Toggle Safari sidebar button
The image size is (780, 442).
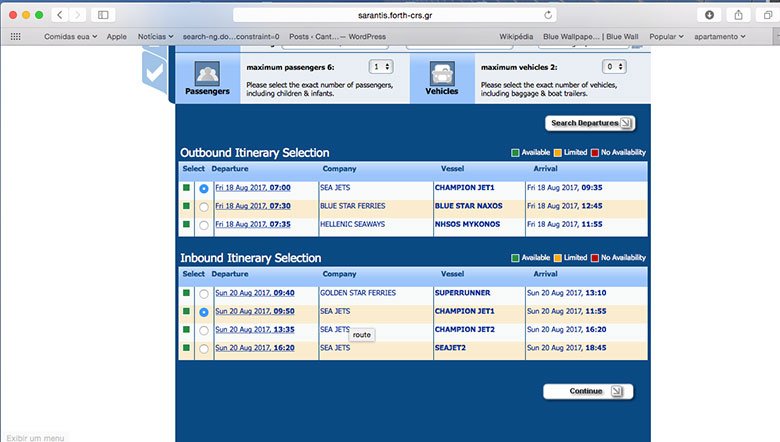coord(103,15)
